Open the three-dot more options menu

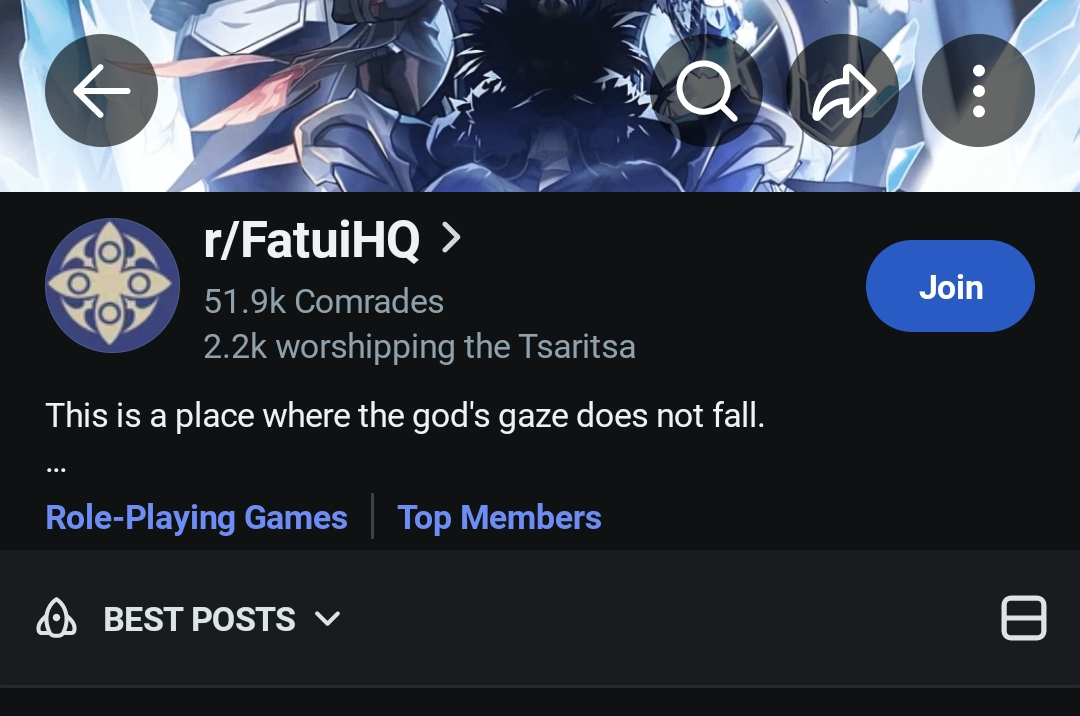(978, 90)
